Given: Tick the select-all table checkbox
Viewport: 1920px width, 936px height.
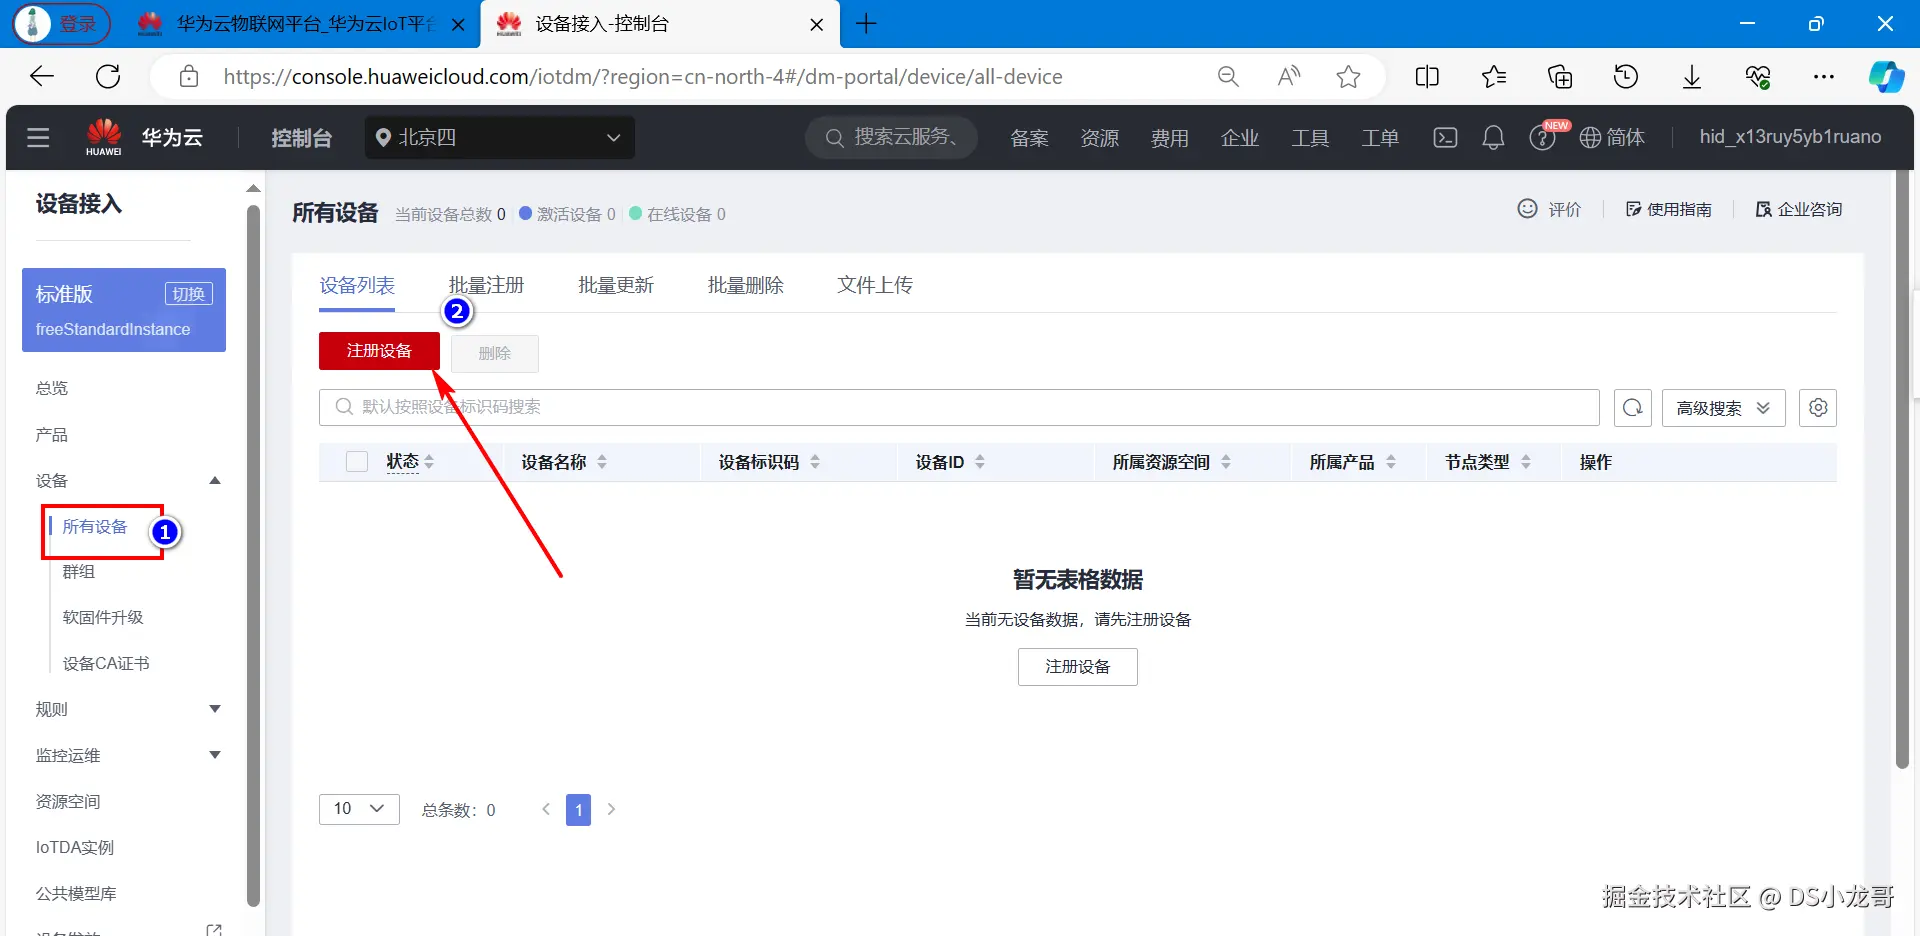Looking at the screenshot, I should [x=357, y=462].
